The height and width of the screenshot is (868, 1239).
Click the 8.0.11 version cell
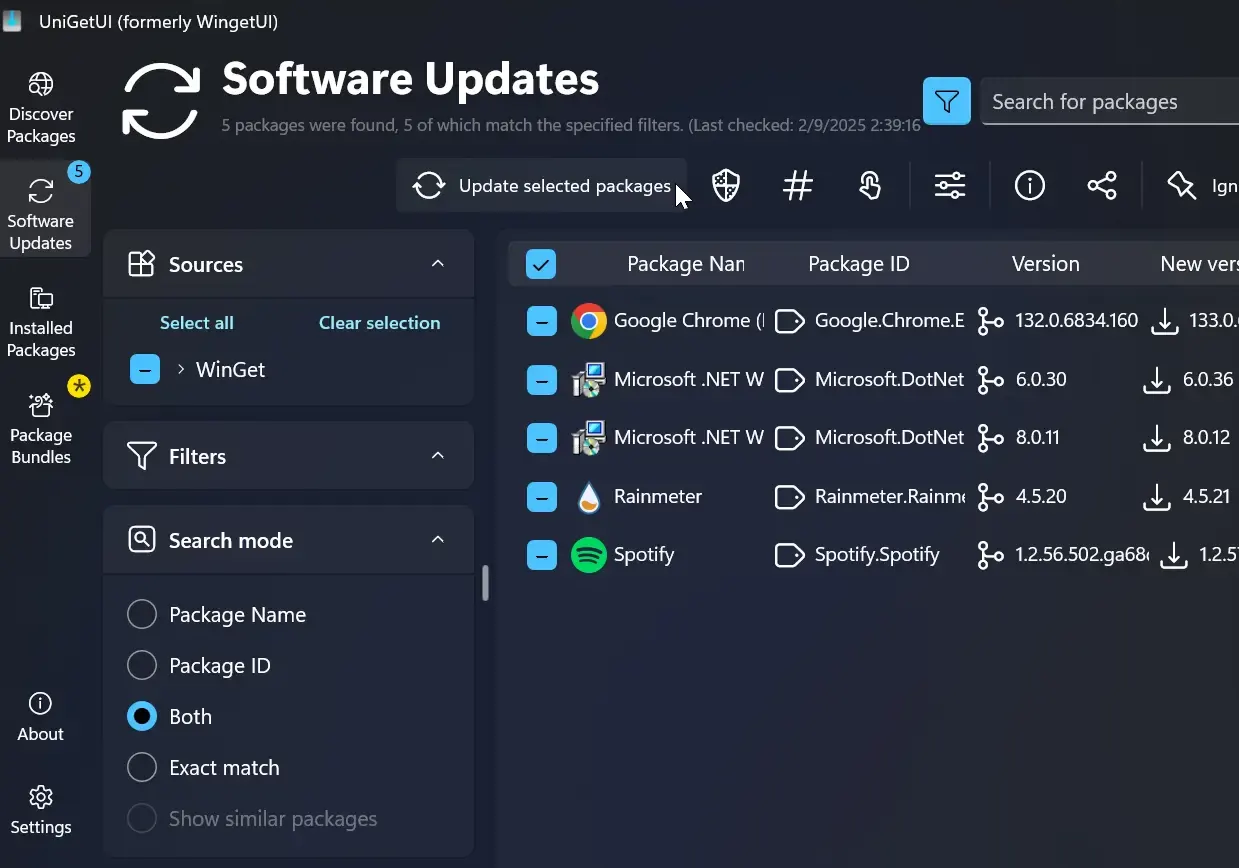click(x=1037, y=438)
